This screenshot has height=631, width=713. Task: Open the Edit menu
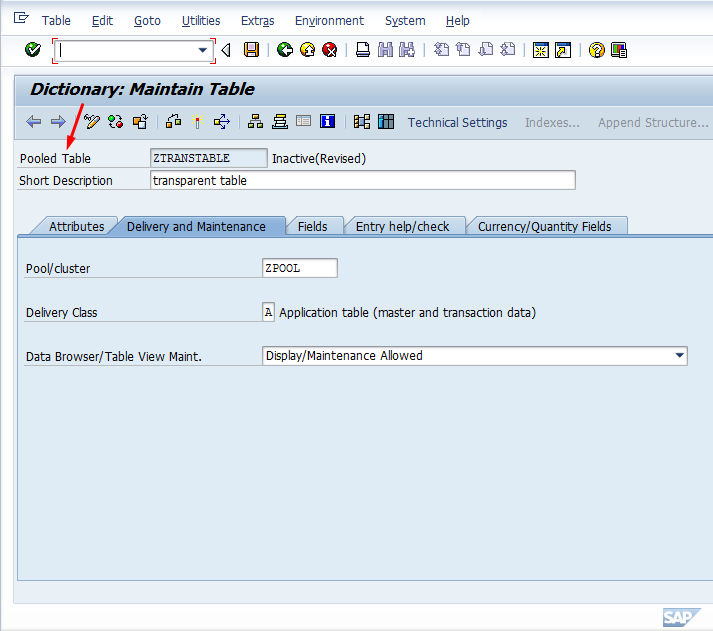click(x=102, y=20)
